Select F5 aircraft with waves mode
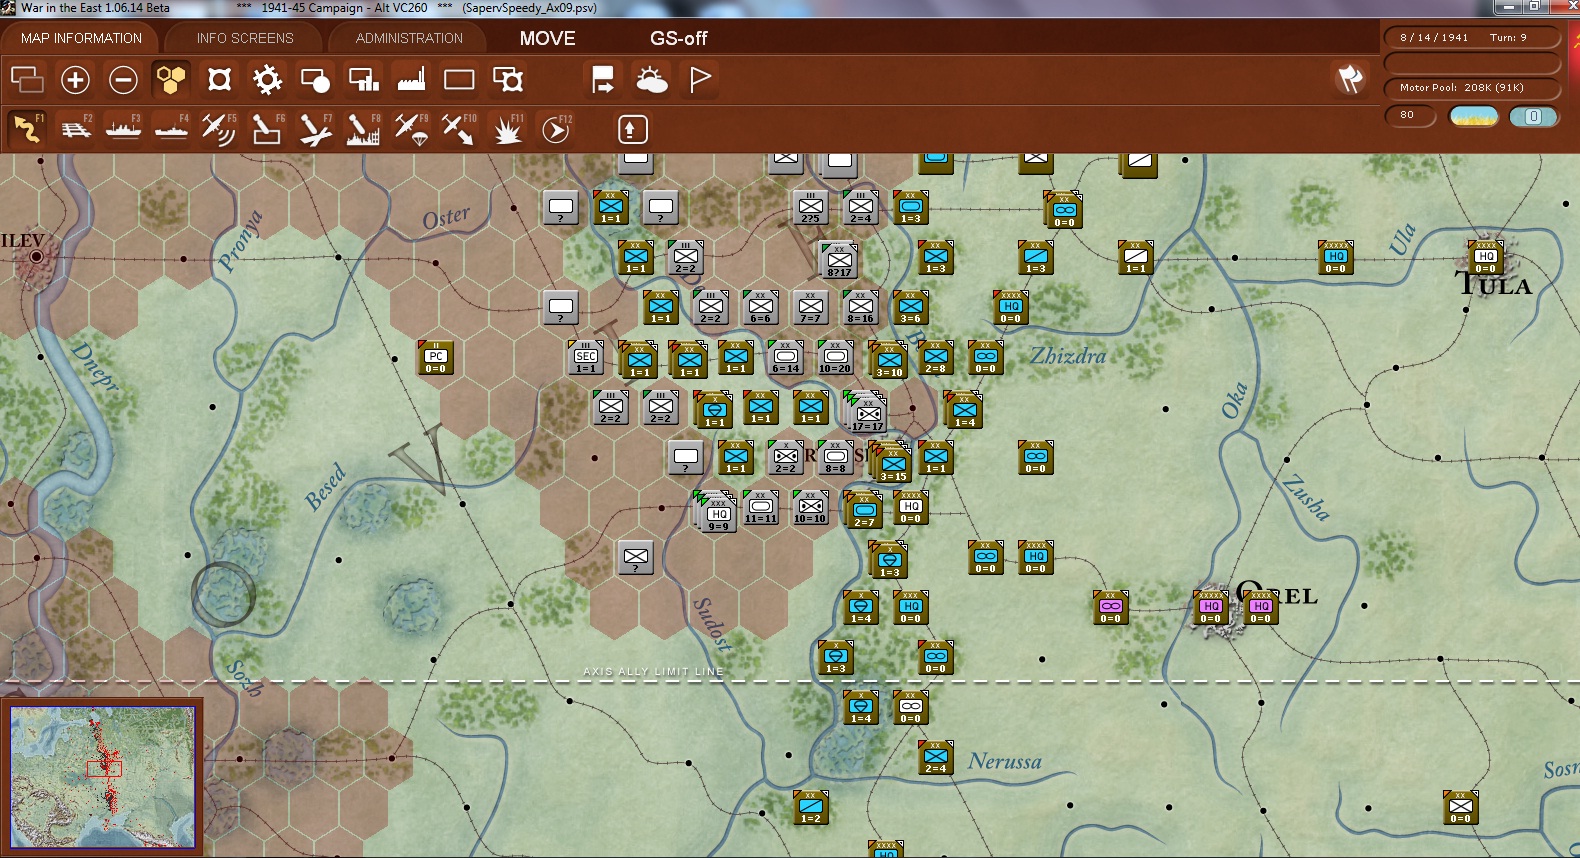 [219, 129]
